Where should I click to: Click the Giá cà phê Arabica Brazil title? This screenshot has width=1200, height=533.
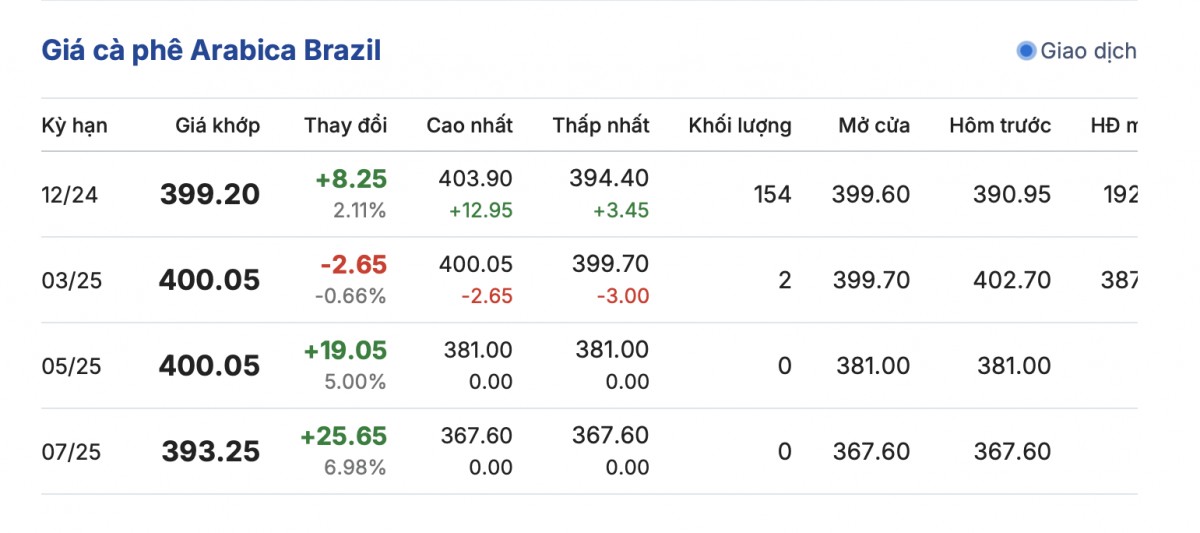tap(211, 51)
